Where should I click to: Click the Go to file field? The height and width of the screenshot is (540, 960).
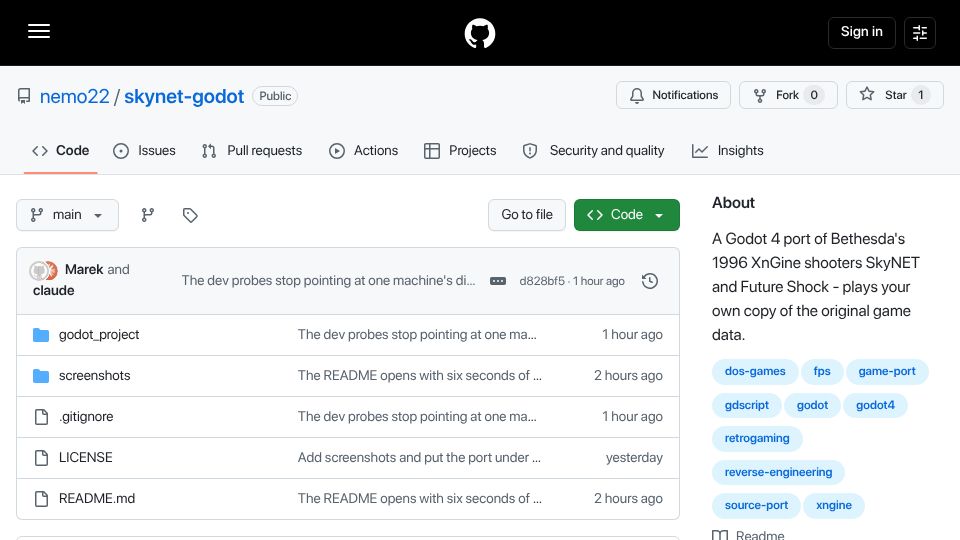[527, 215]
